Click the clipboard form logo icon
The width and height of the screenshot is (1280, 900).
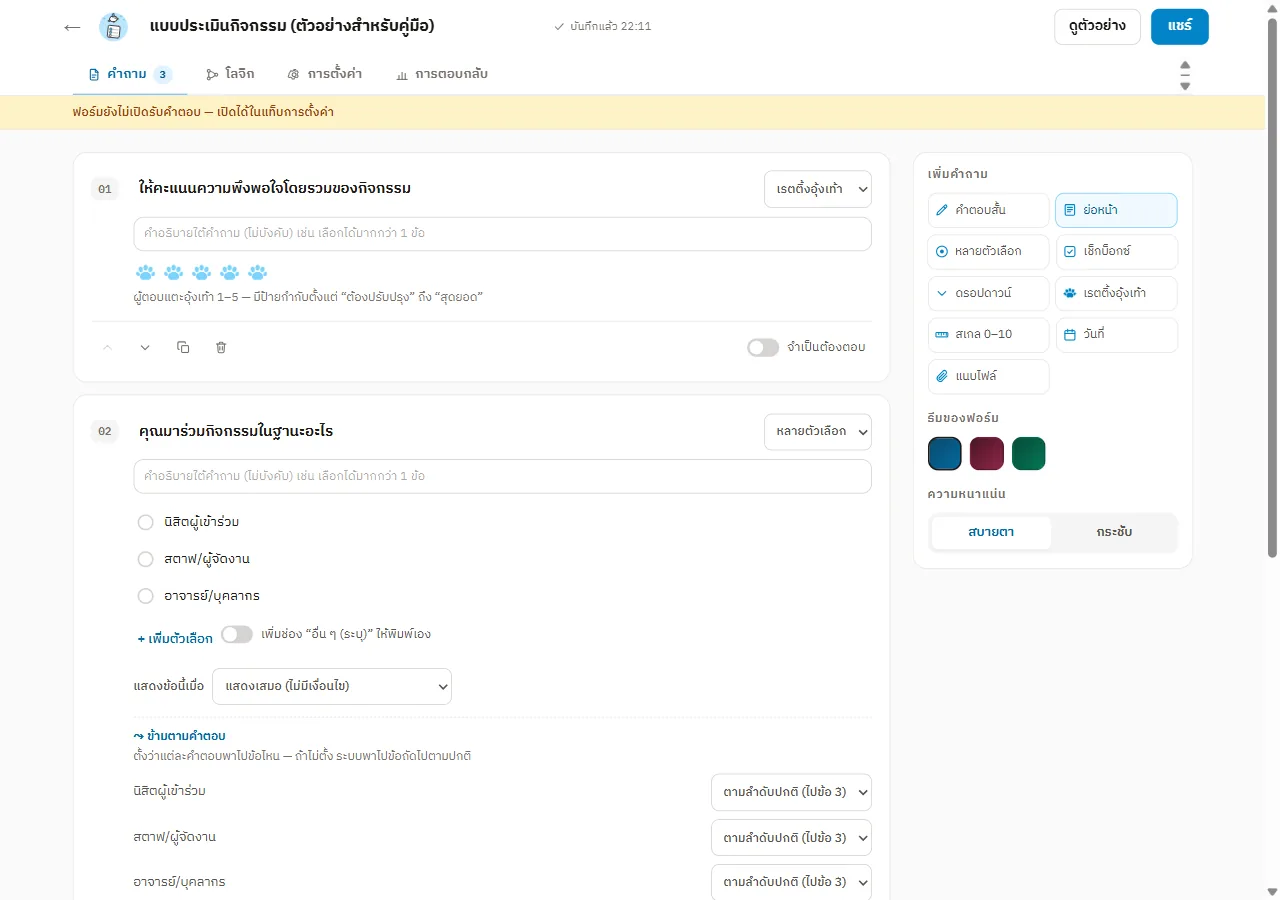[x=113, y=27]
